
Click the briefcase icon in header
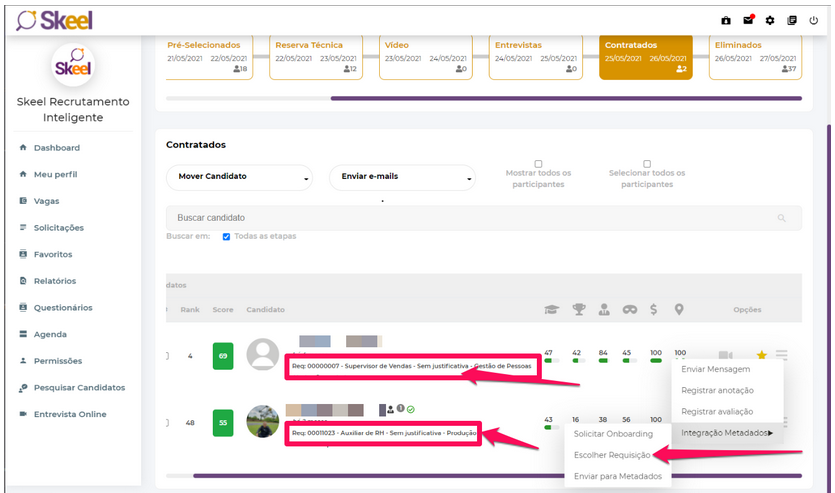click(x=726, y=20)
